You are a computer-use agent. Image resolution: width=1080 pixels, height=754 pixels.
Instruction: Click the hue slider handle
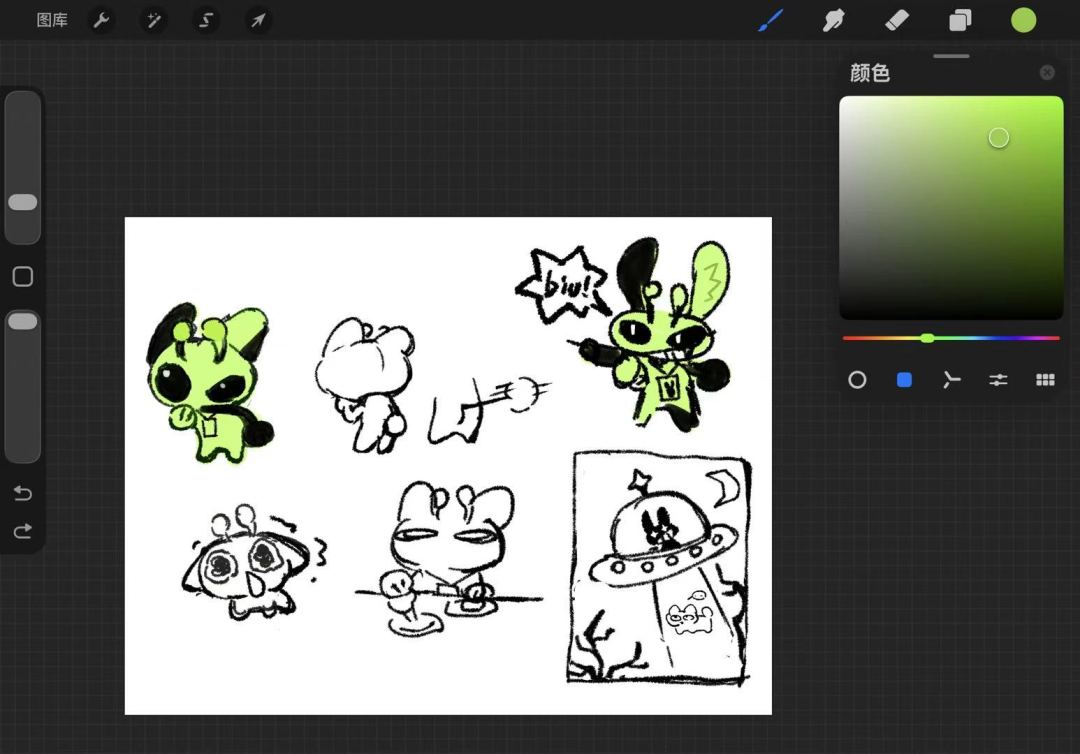(x=928, y=338)
